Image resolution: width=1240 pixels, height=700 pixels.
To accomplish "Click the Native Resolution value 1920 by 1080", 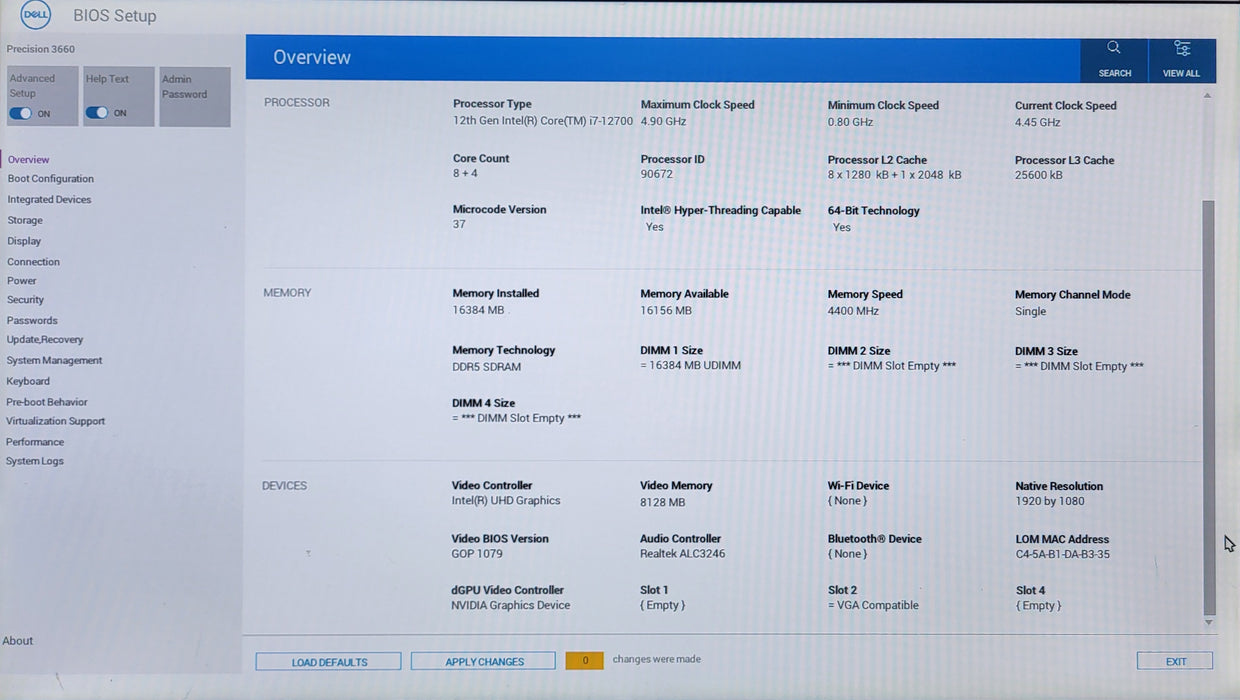I will [1050, 502].
